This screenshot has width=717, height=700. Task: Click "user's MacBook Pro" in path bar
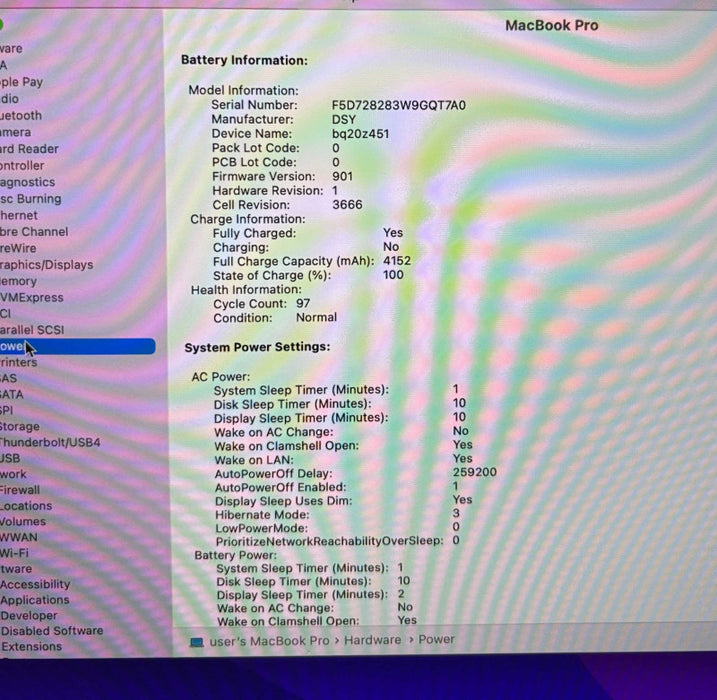tap(269, 641)
